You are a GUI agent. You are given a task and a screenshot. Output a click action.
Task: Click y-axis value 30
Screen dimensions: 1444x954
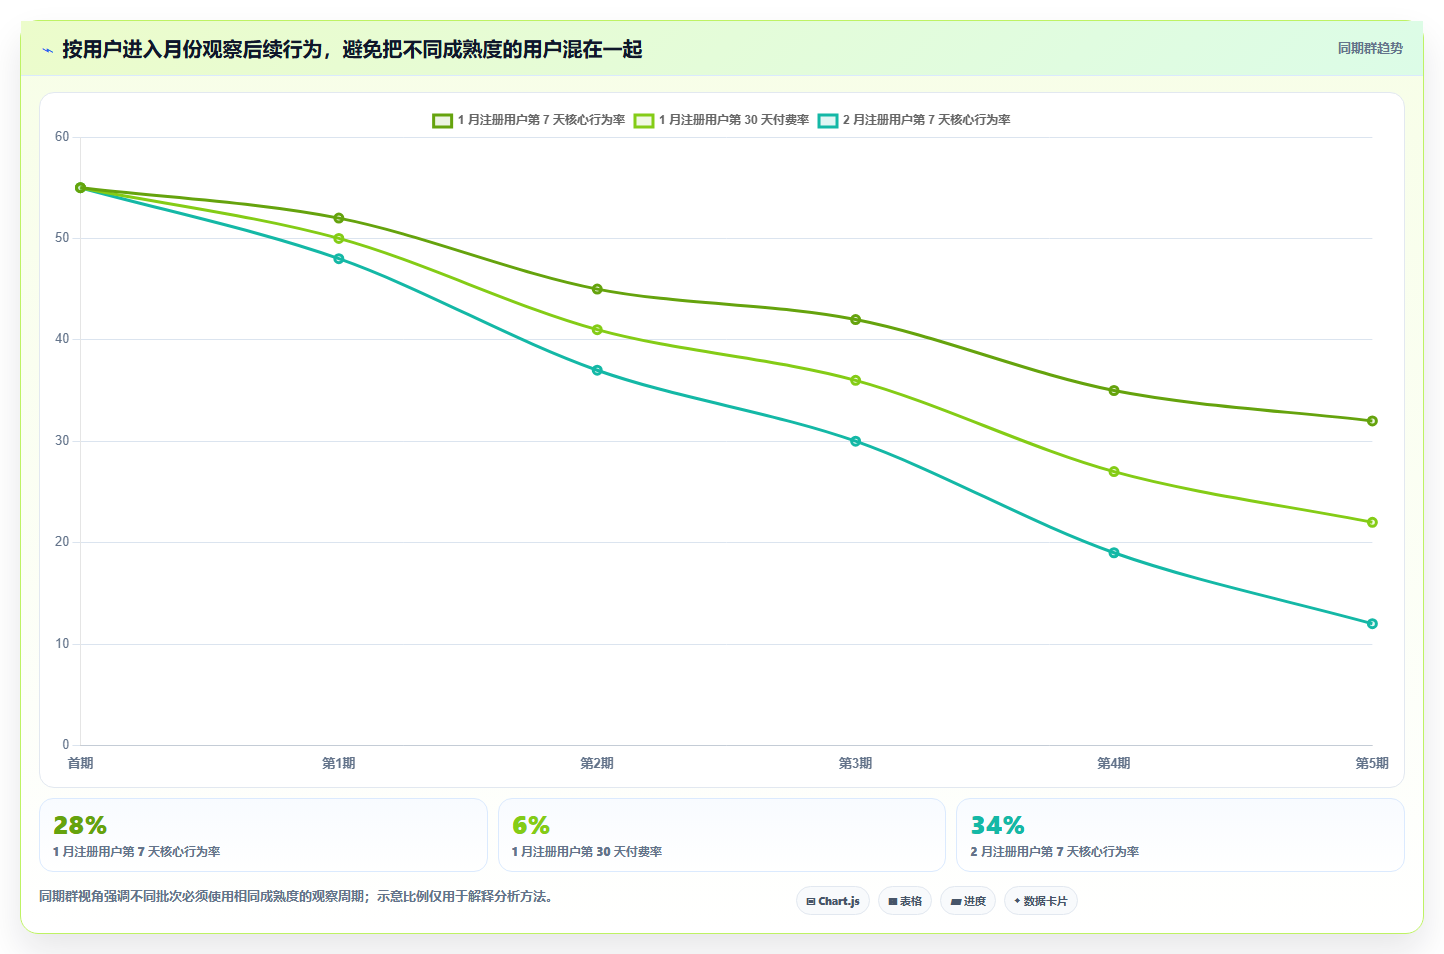62,441
